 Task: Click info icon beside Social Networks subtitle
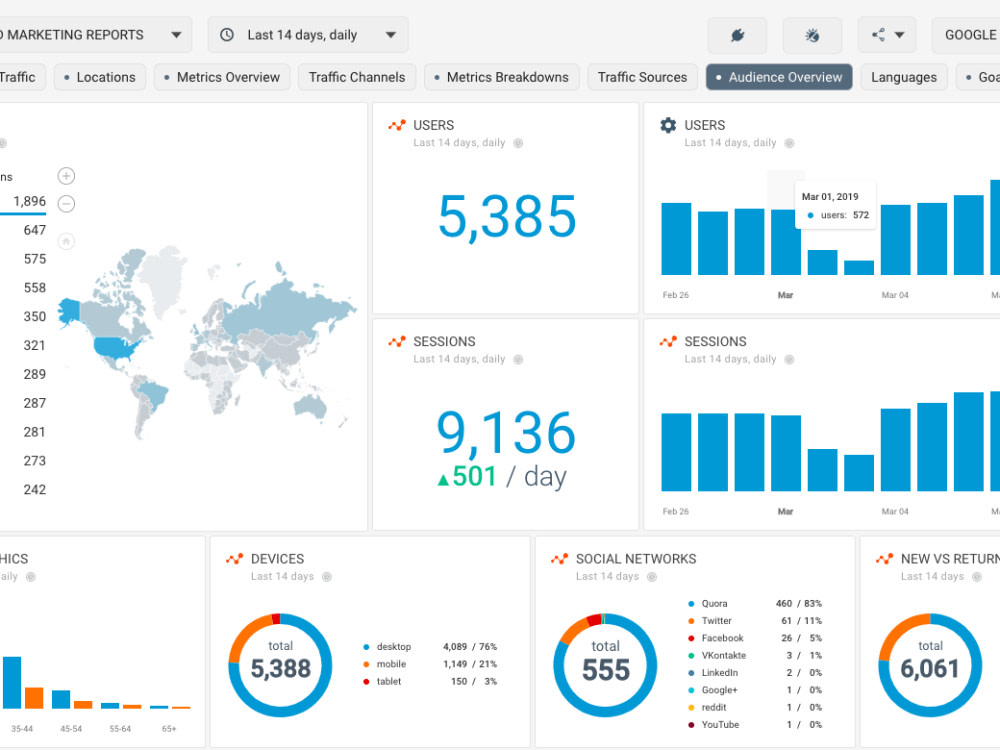652,577
